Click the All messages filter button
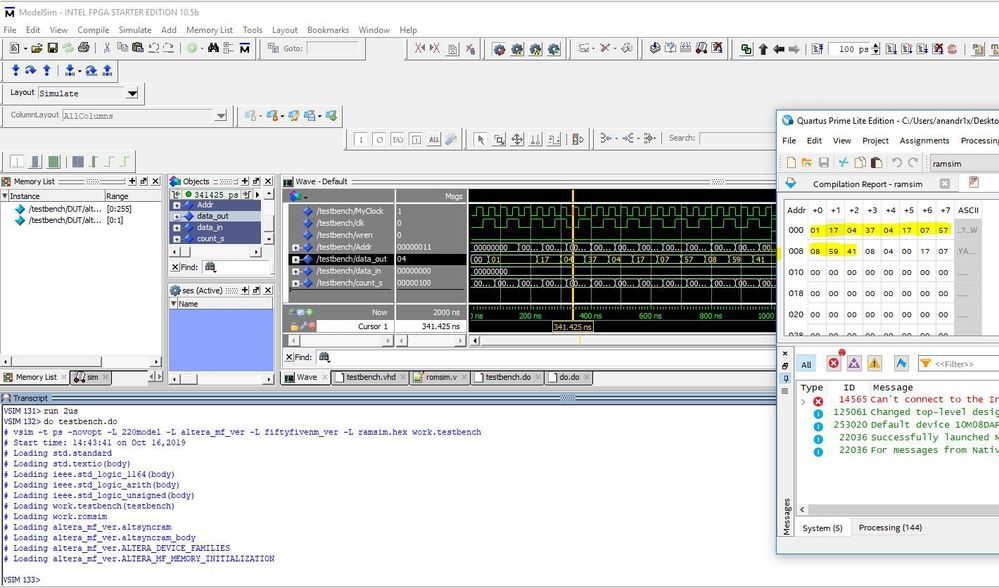The height and width of the screenshot is (588, 999). (806, 364)
